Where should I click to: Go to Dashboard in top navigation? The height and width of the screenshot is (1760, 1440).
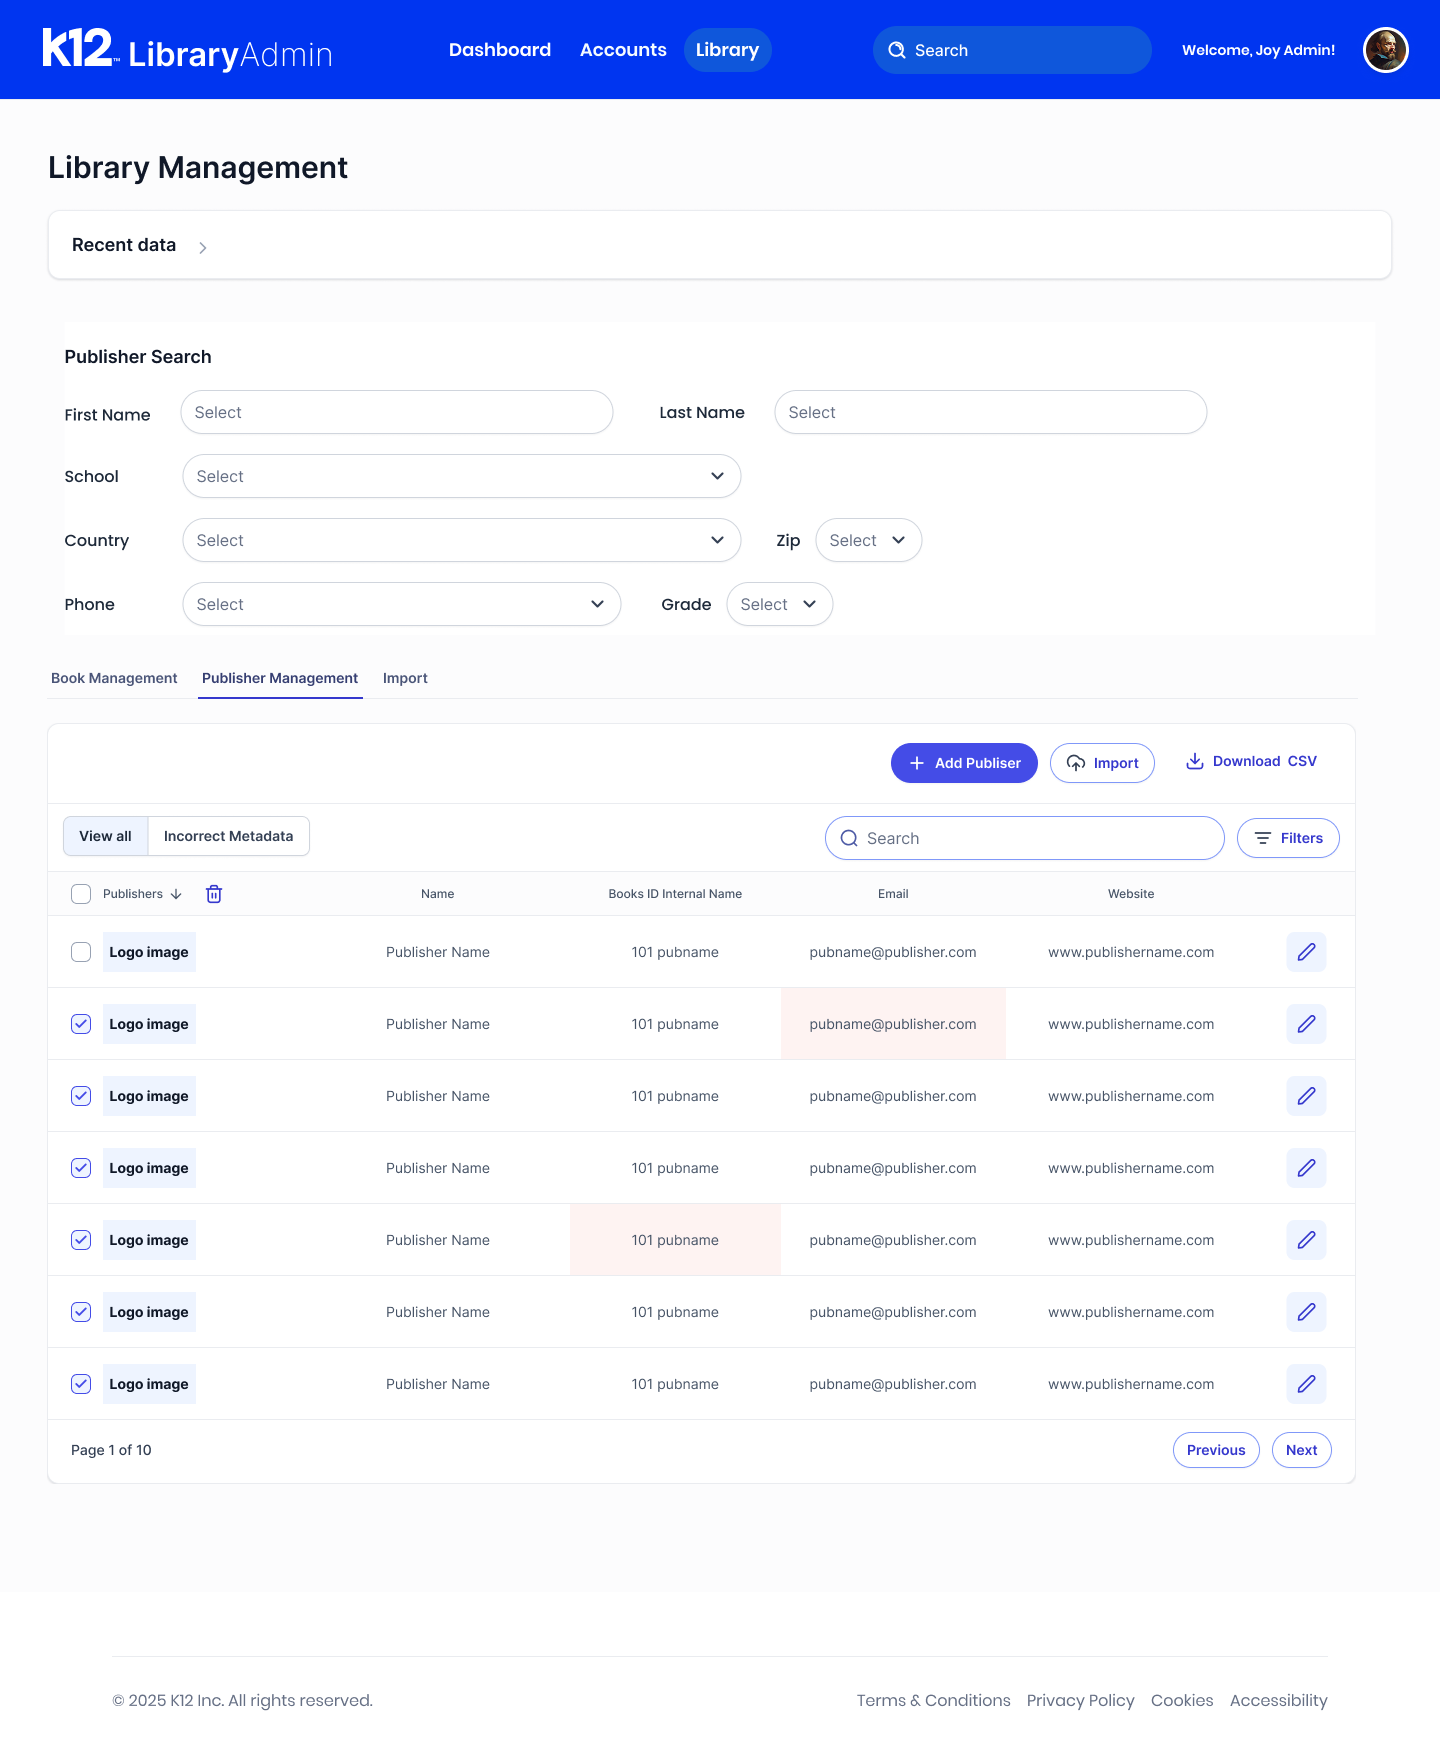click(500, 50)
